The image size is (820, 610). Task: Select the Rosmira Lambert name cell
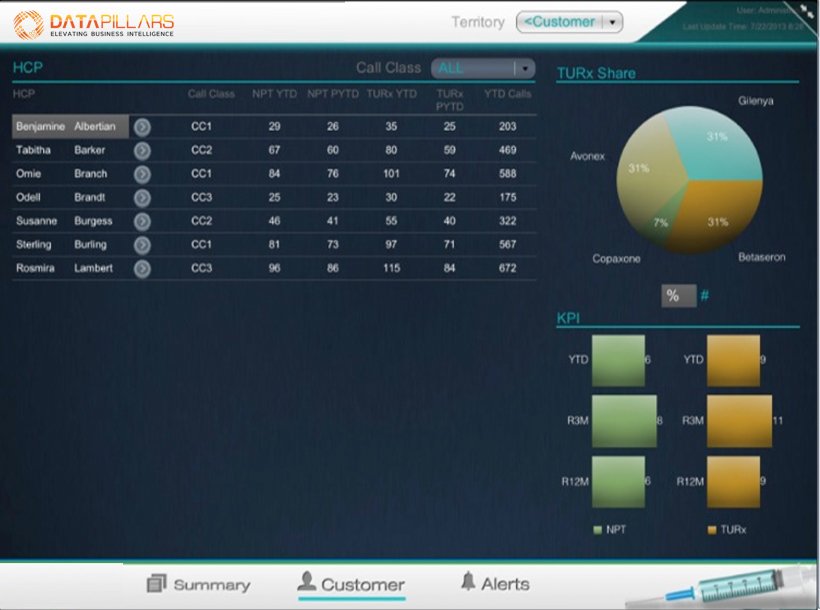click(x=70, y=268)
